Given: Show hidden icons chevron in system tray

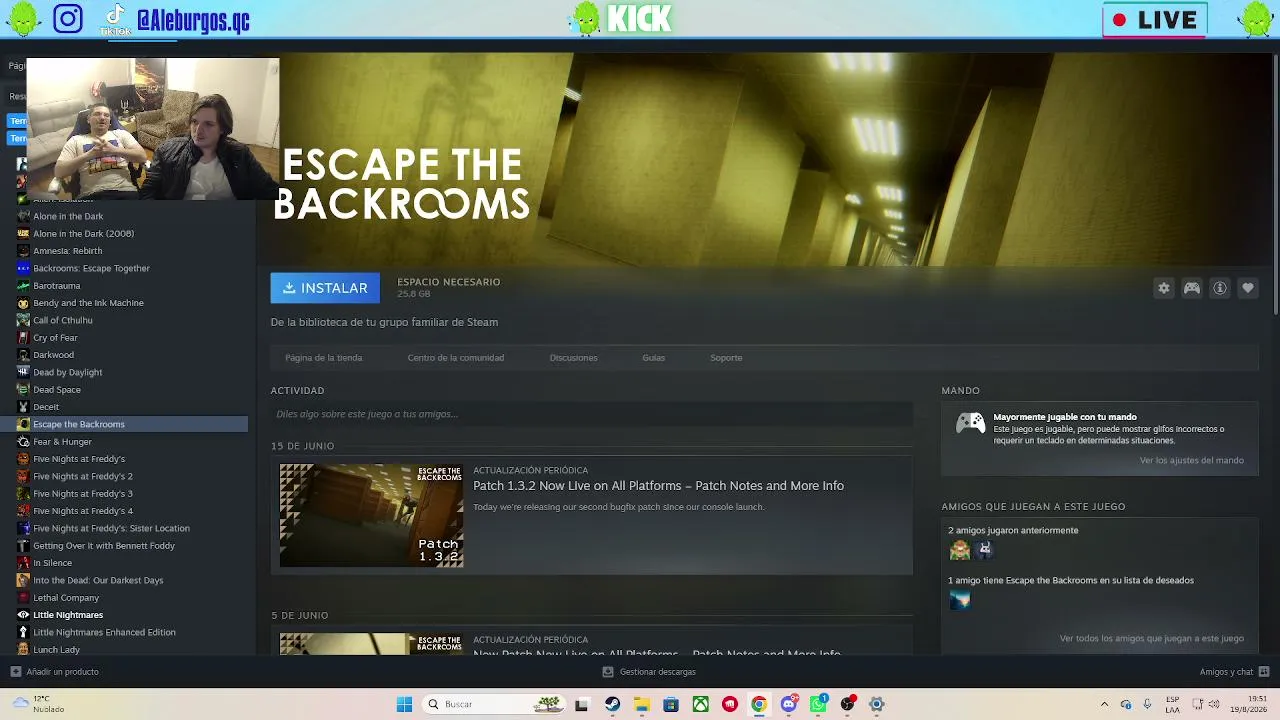Looking at the screenshot, I should [1104, 704].
